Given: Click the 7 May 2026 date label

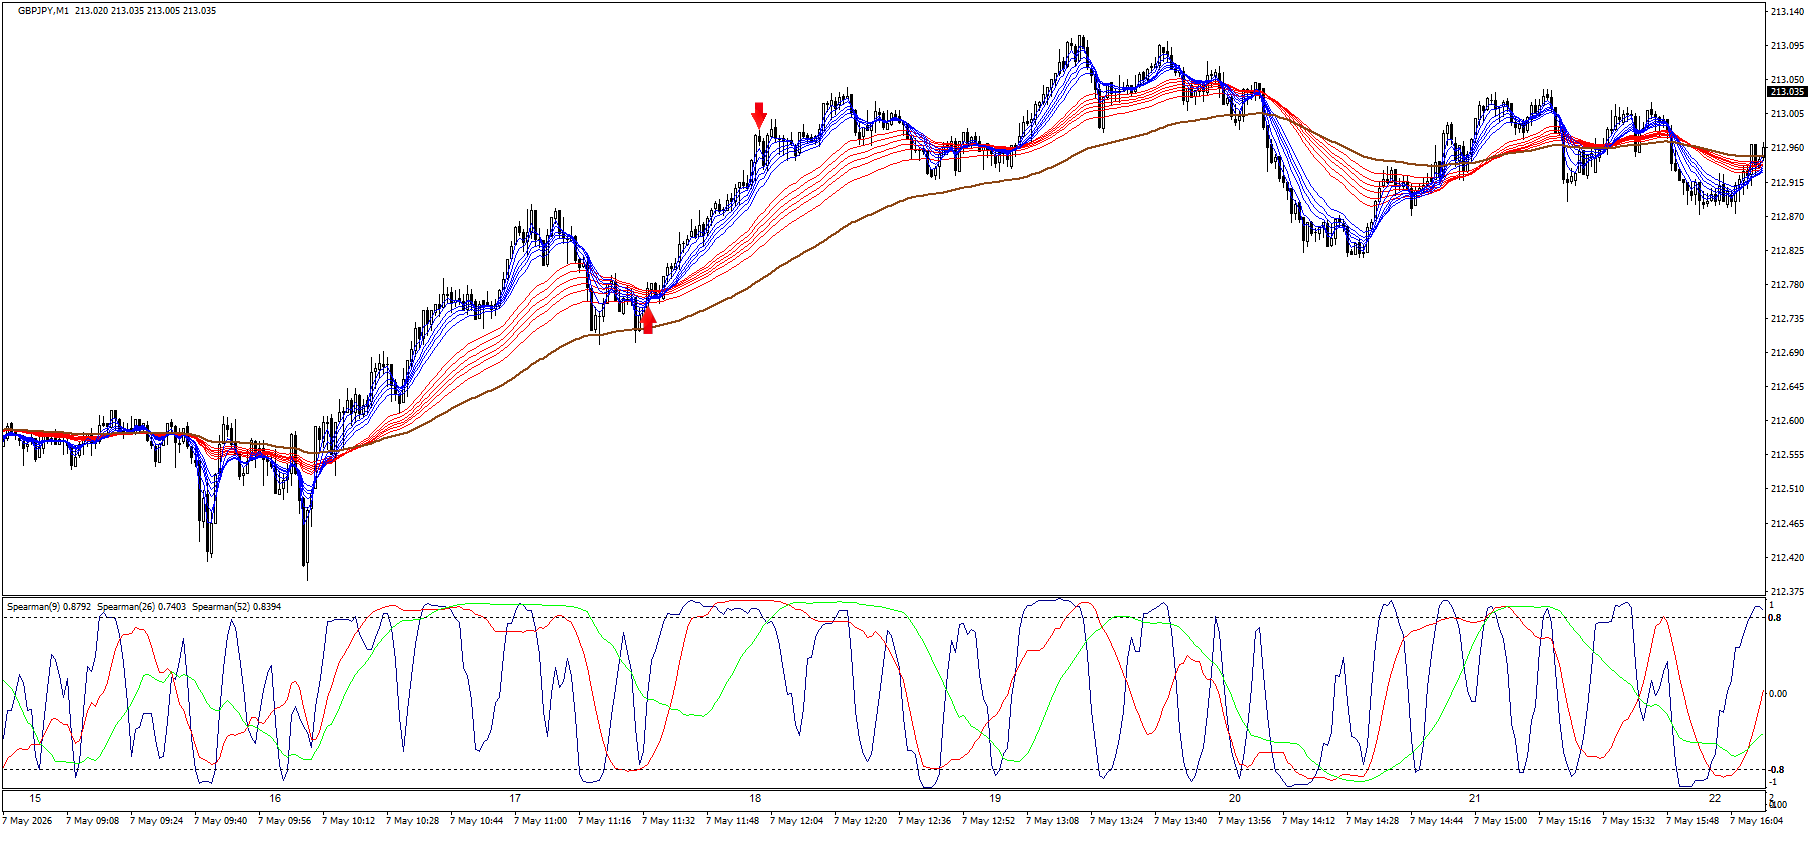Looking at the screenshot, I should pos(28,821).
